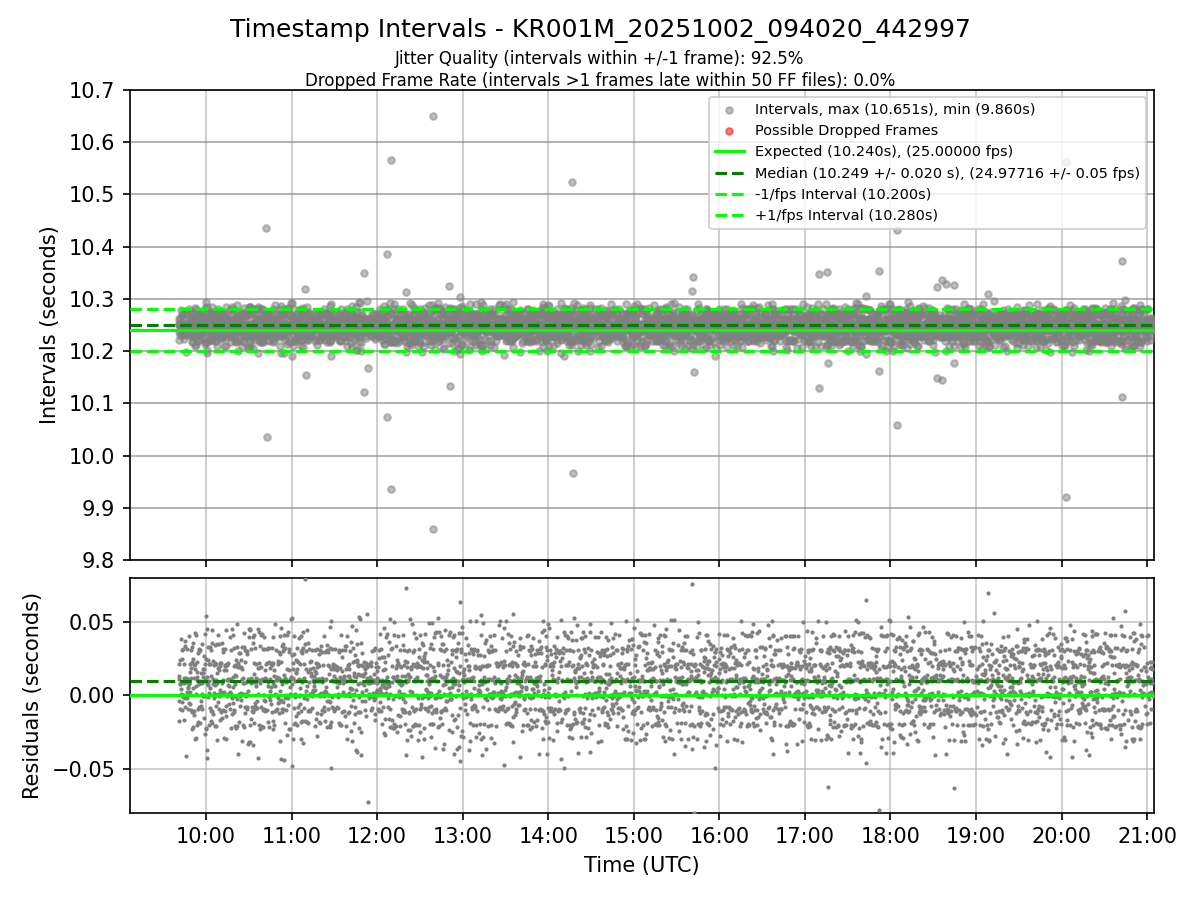Select legend entry '-1/fps Interval (10.200s)'
The image size is (1200, 900).
[x=843, y=194]
